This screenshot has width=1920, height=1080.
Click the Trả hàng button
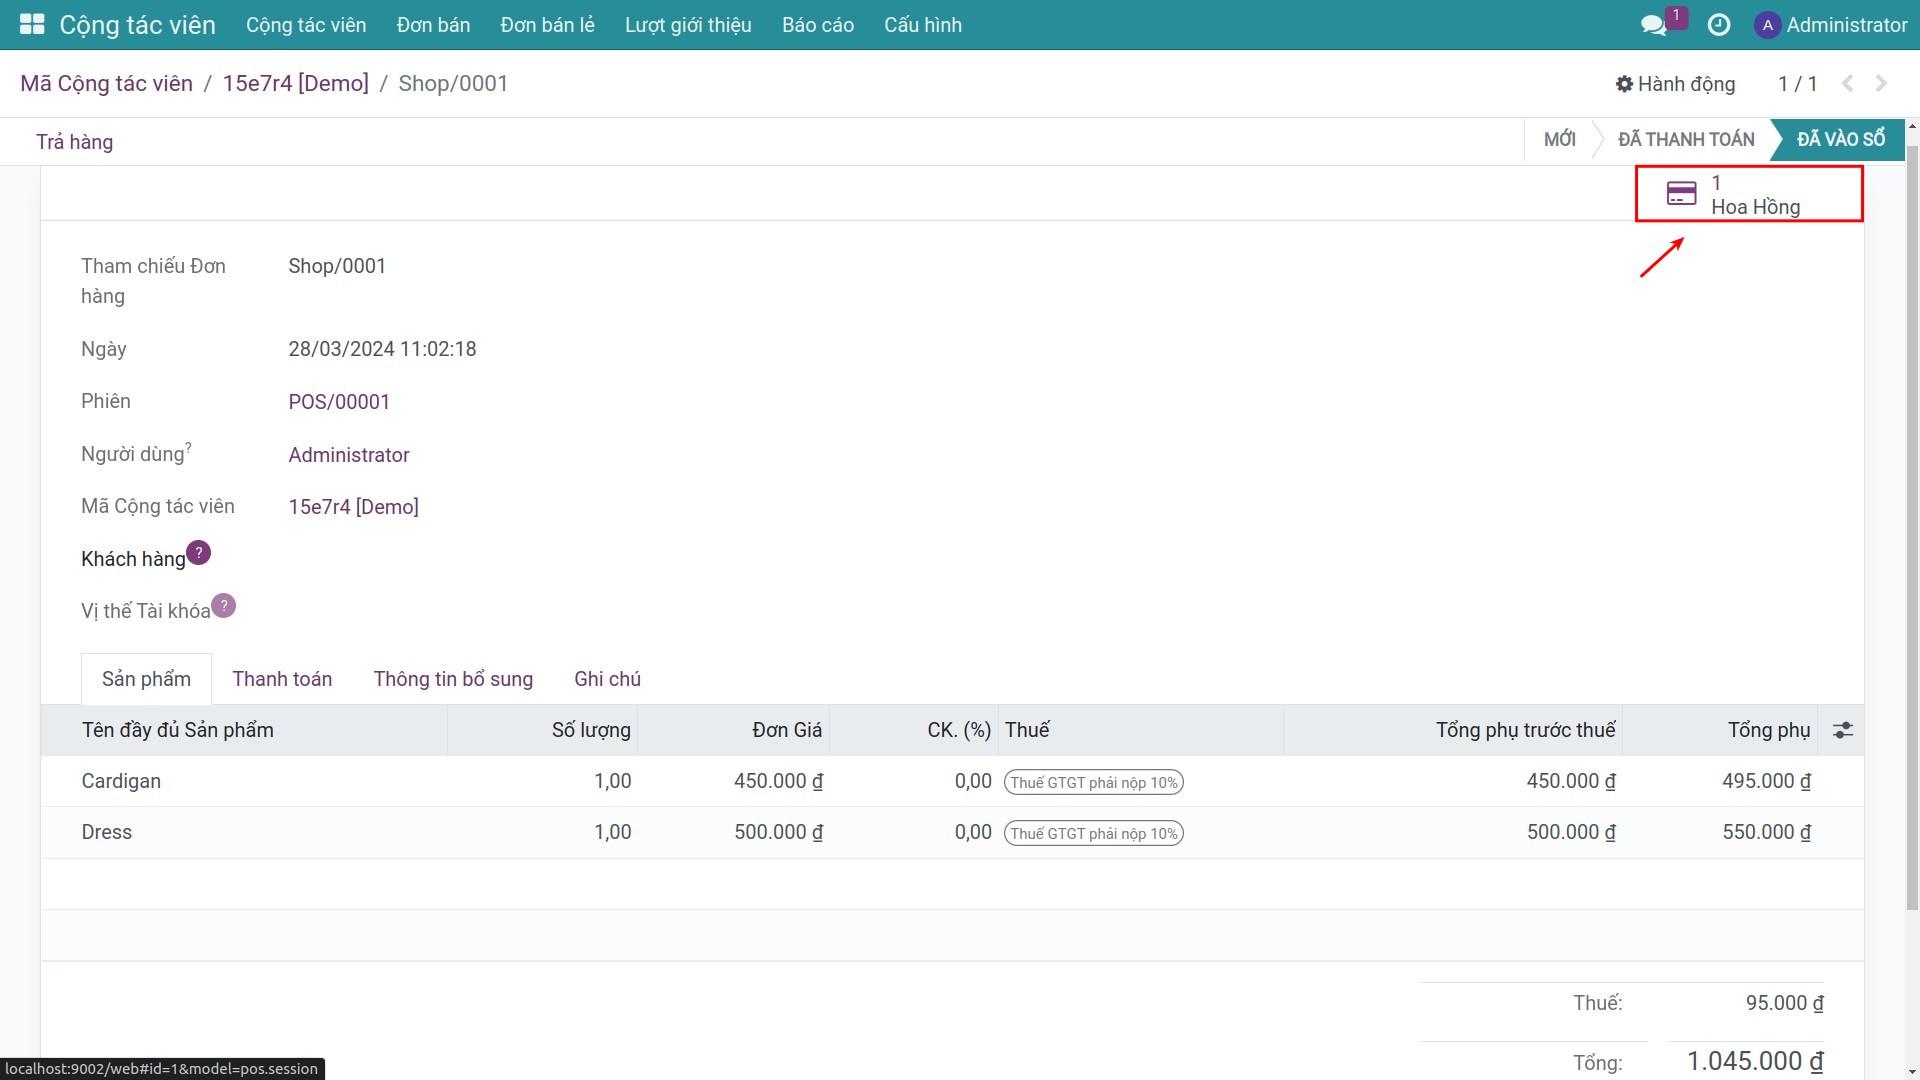(x=75, y=142)
